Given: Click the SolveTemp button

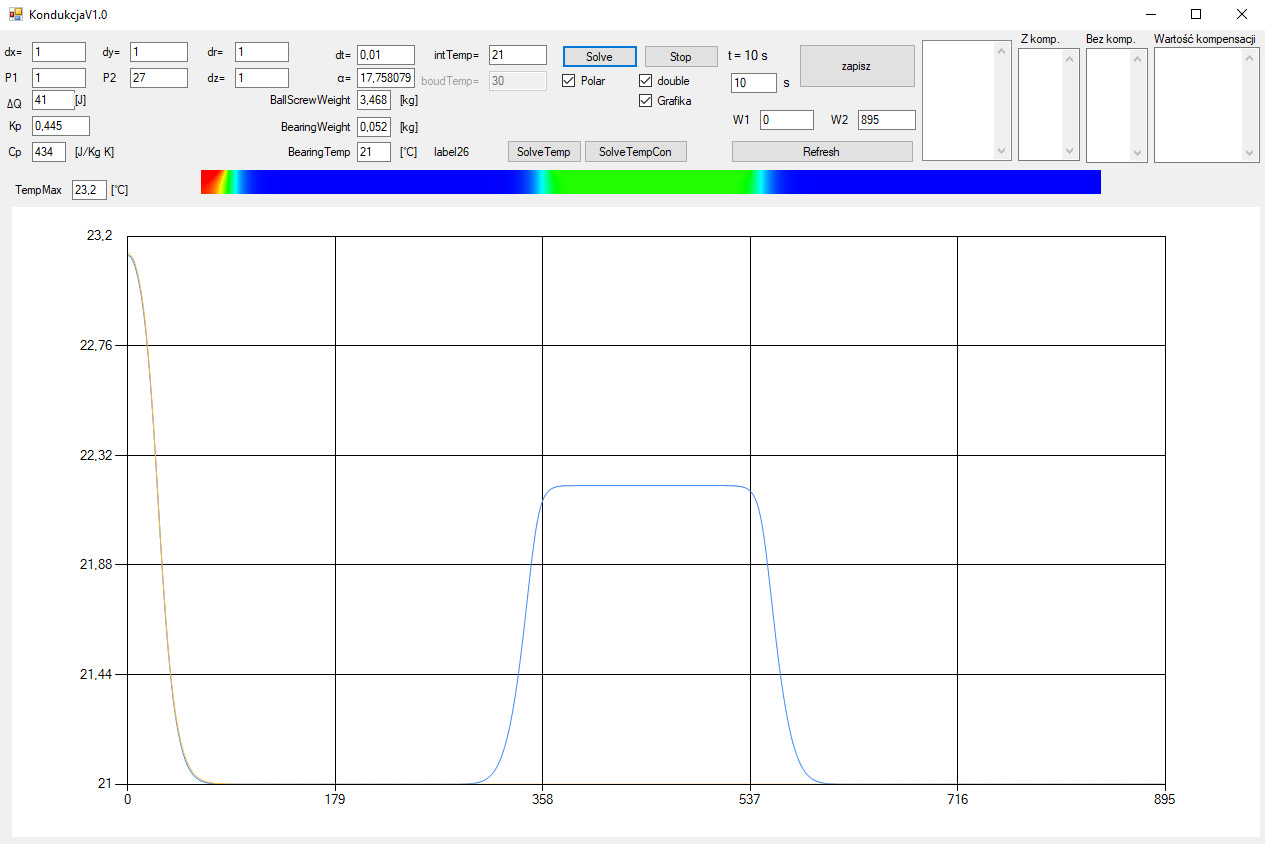Looking at the screenshot, I should pos(544,152).
